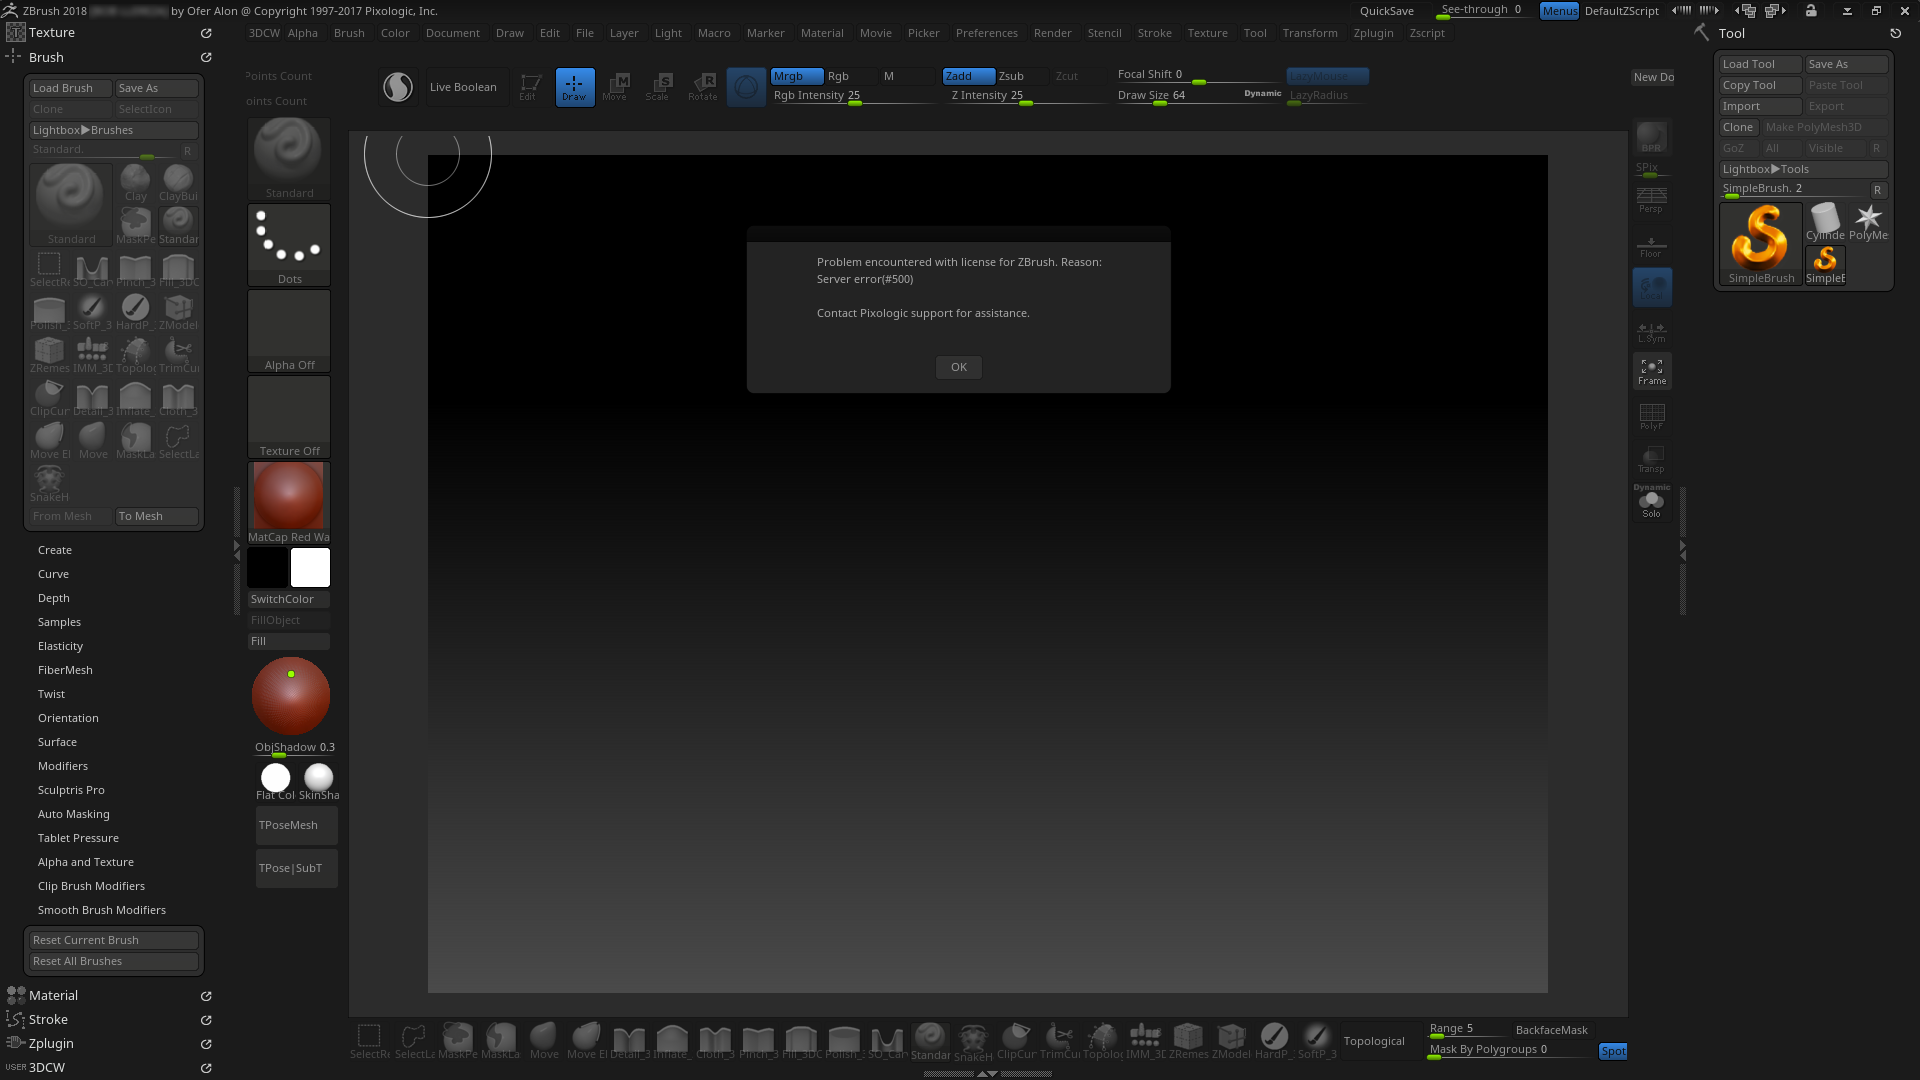Image resolution: width=1920 pixels, height=1080 pixels.
Task: Open the Texture Off selector
Action: click(x=289, y=417)
